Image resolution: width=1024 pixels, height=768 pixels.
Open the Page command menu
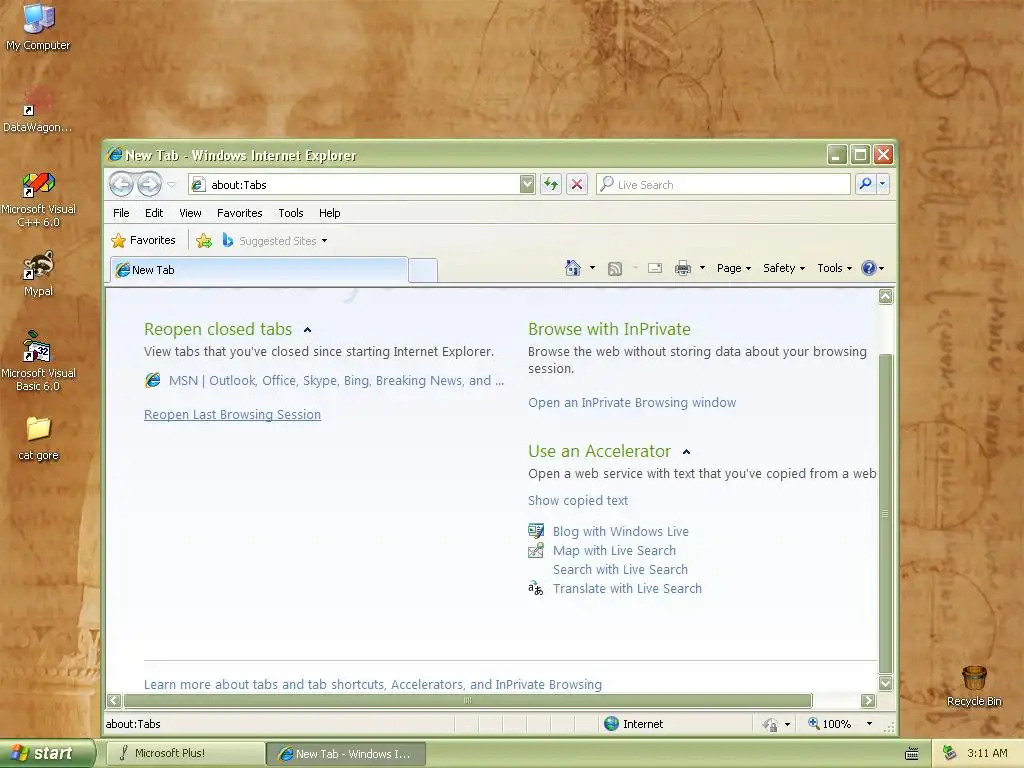click(x=734, y=268)
